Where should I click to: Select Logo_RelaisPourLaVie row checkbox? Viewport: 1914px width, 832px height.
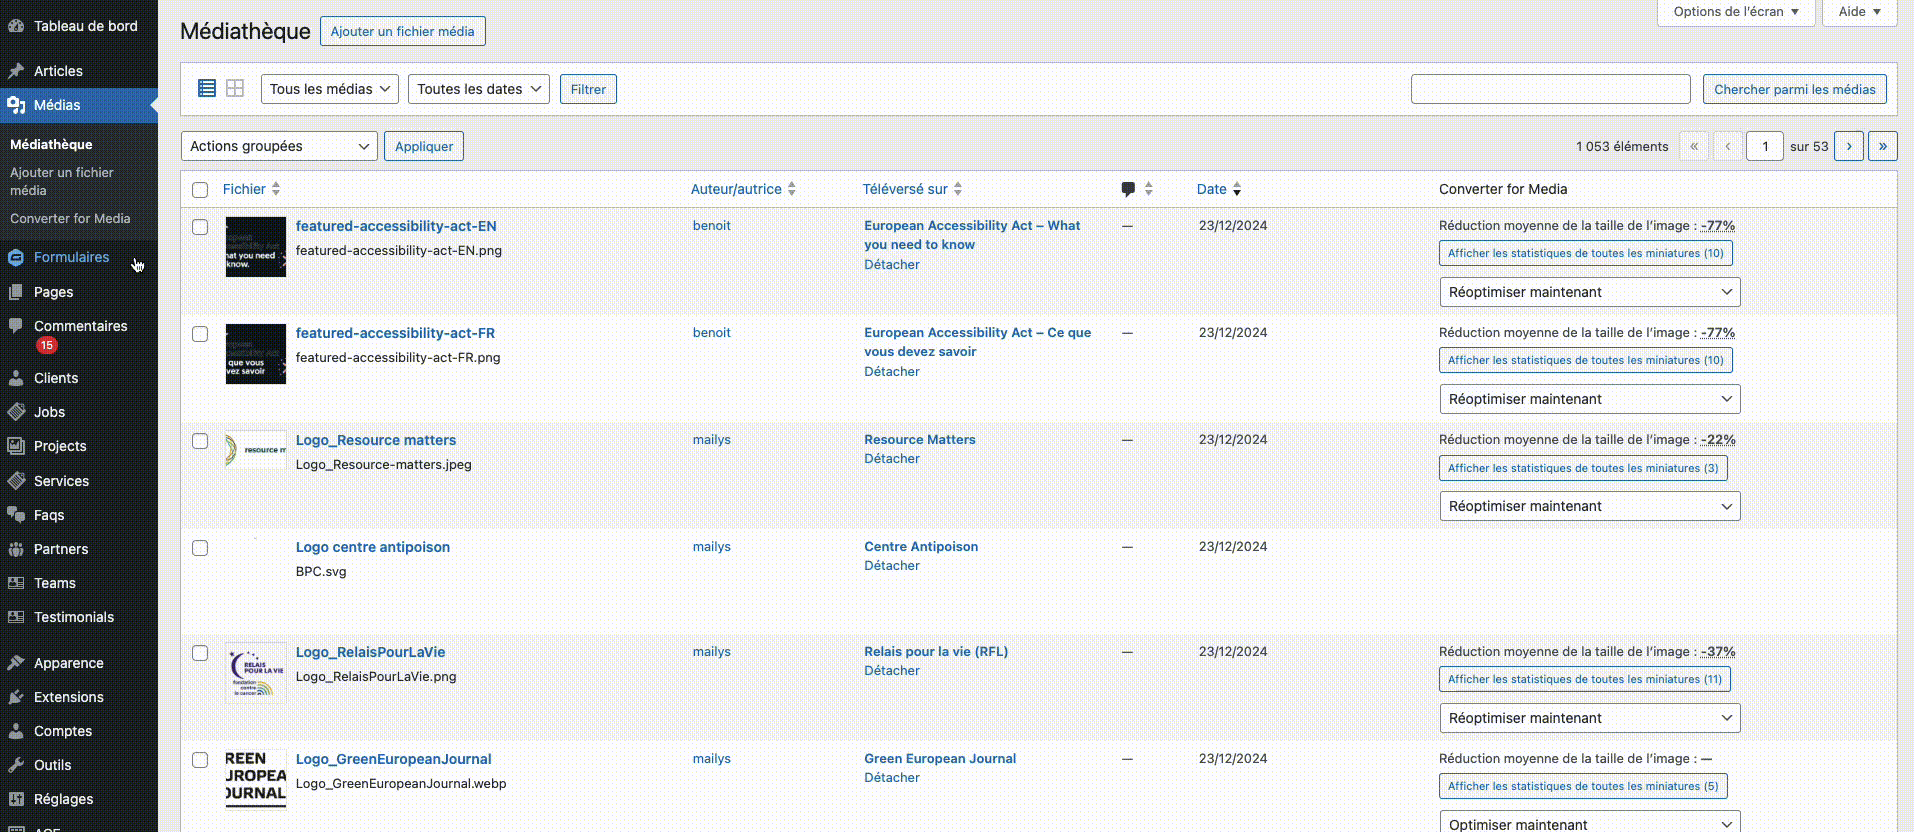(200, 653)
